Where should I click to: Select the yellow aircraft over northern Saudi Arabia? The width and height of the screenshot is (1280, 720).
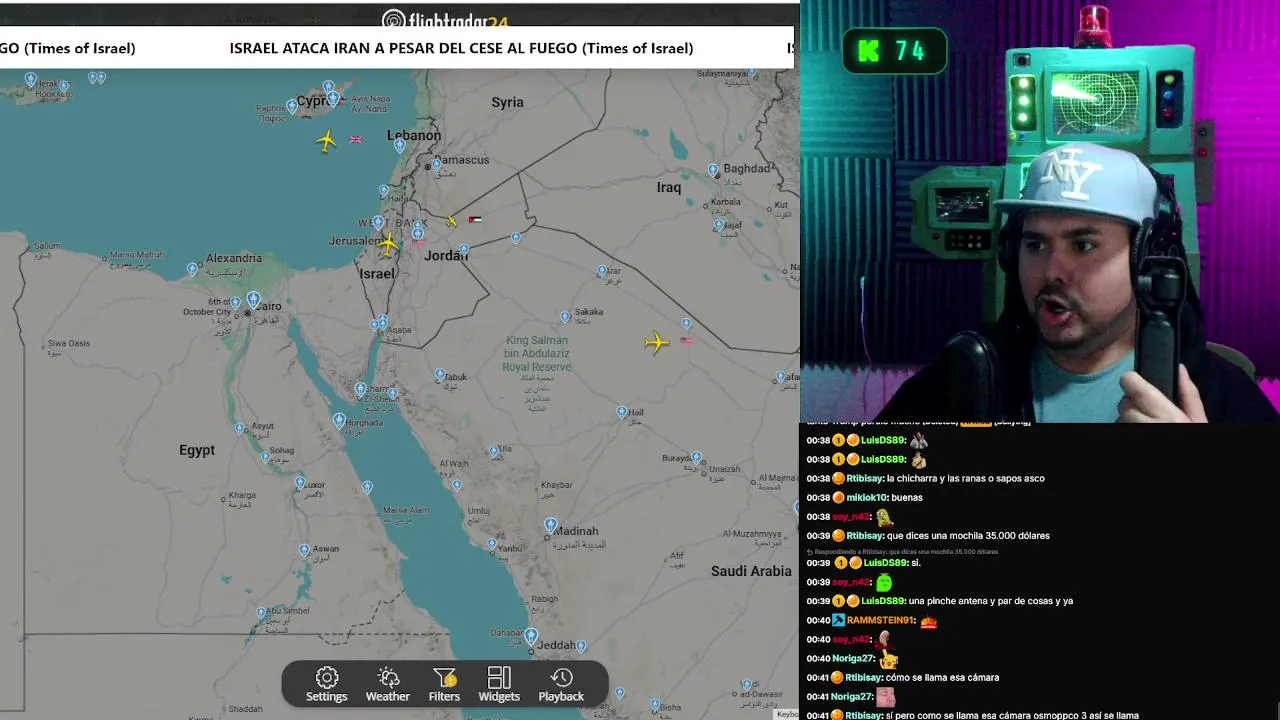(656, 343)
